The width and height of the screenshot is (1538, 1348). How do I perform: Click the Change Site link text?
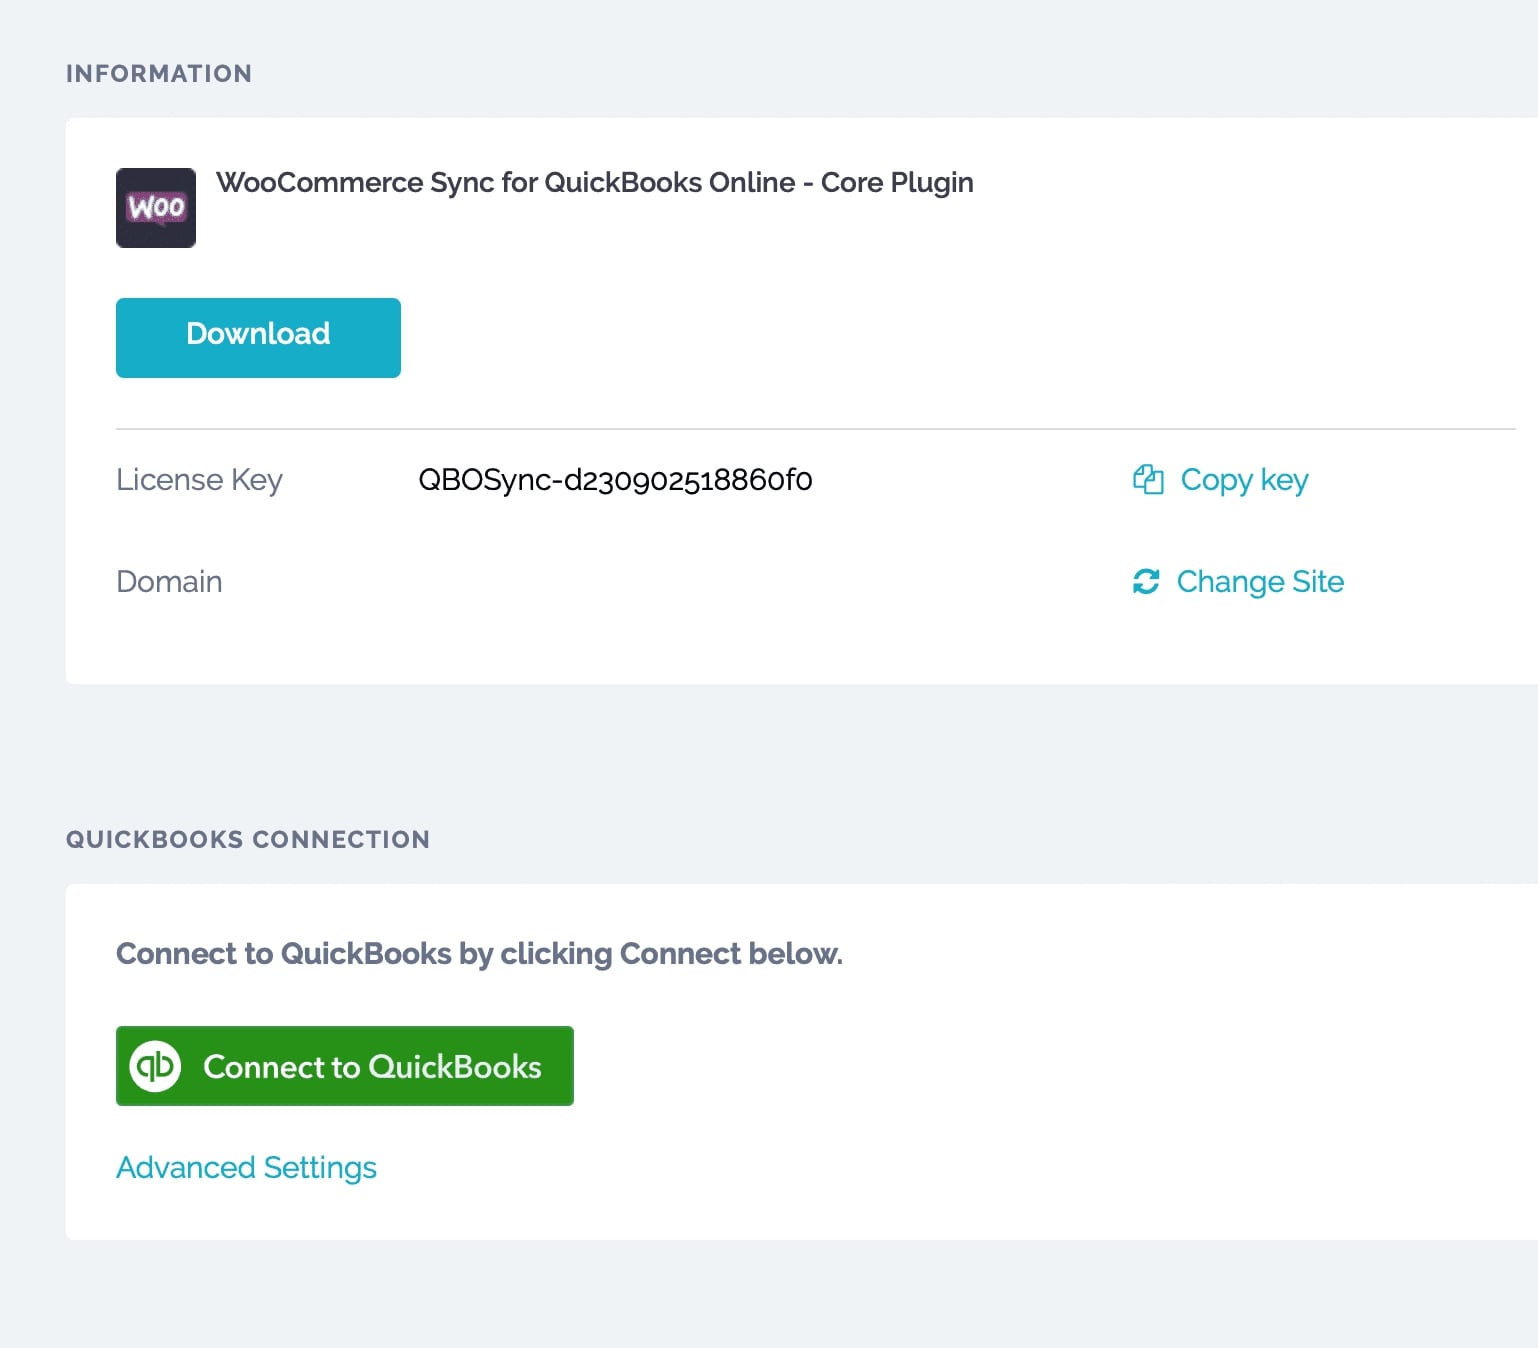[1260, 581]
